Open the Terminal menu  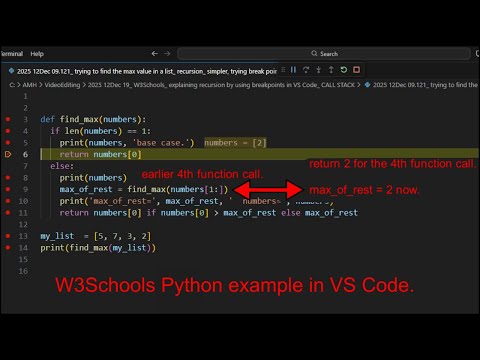[x=12, y=53]
